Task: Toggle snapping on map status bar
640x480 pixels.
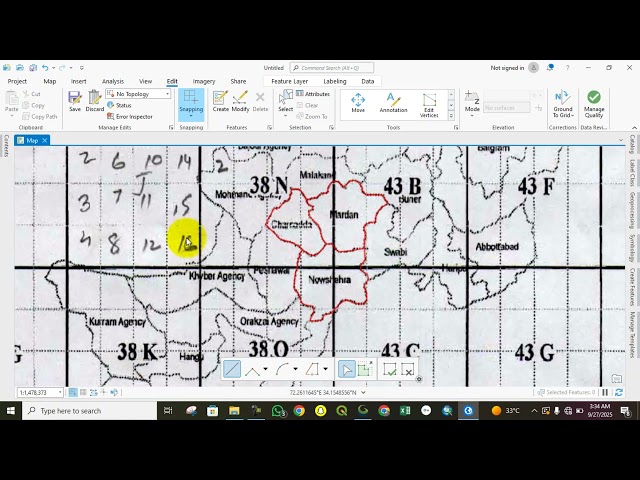Action: click(73, 392)
